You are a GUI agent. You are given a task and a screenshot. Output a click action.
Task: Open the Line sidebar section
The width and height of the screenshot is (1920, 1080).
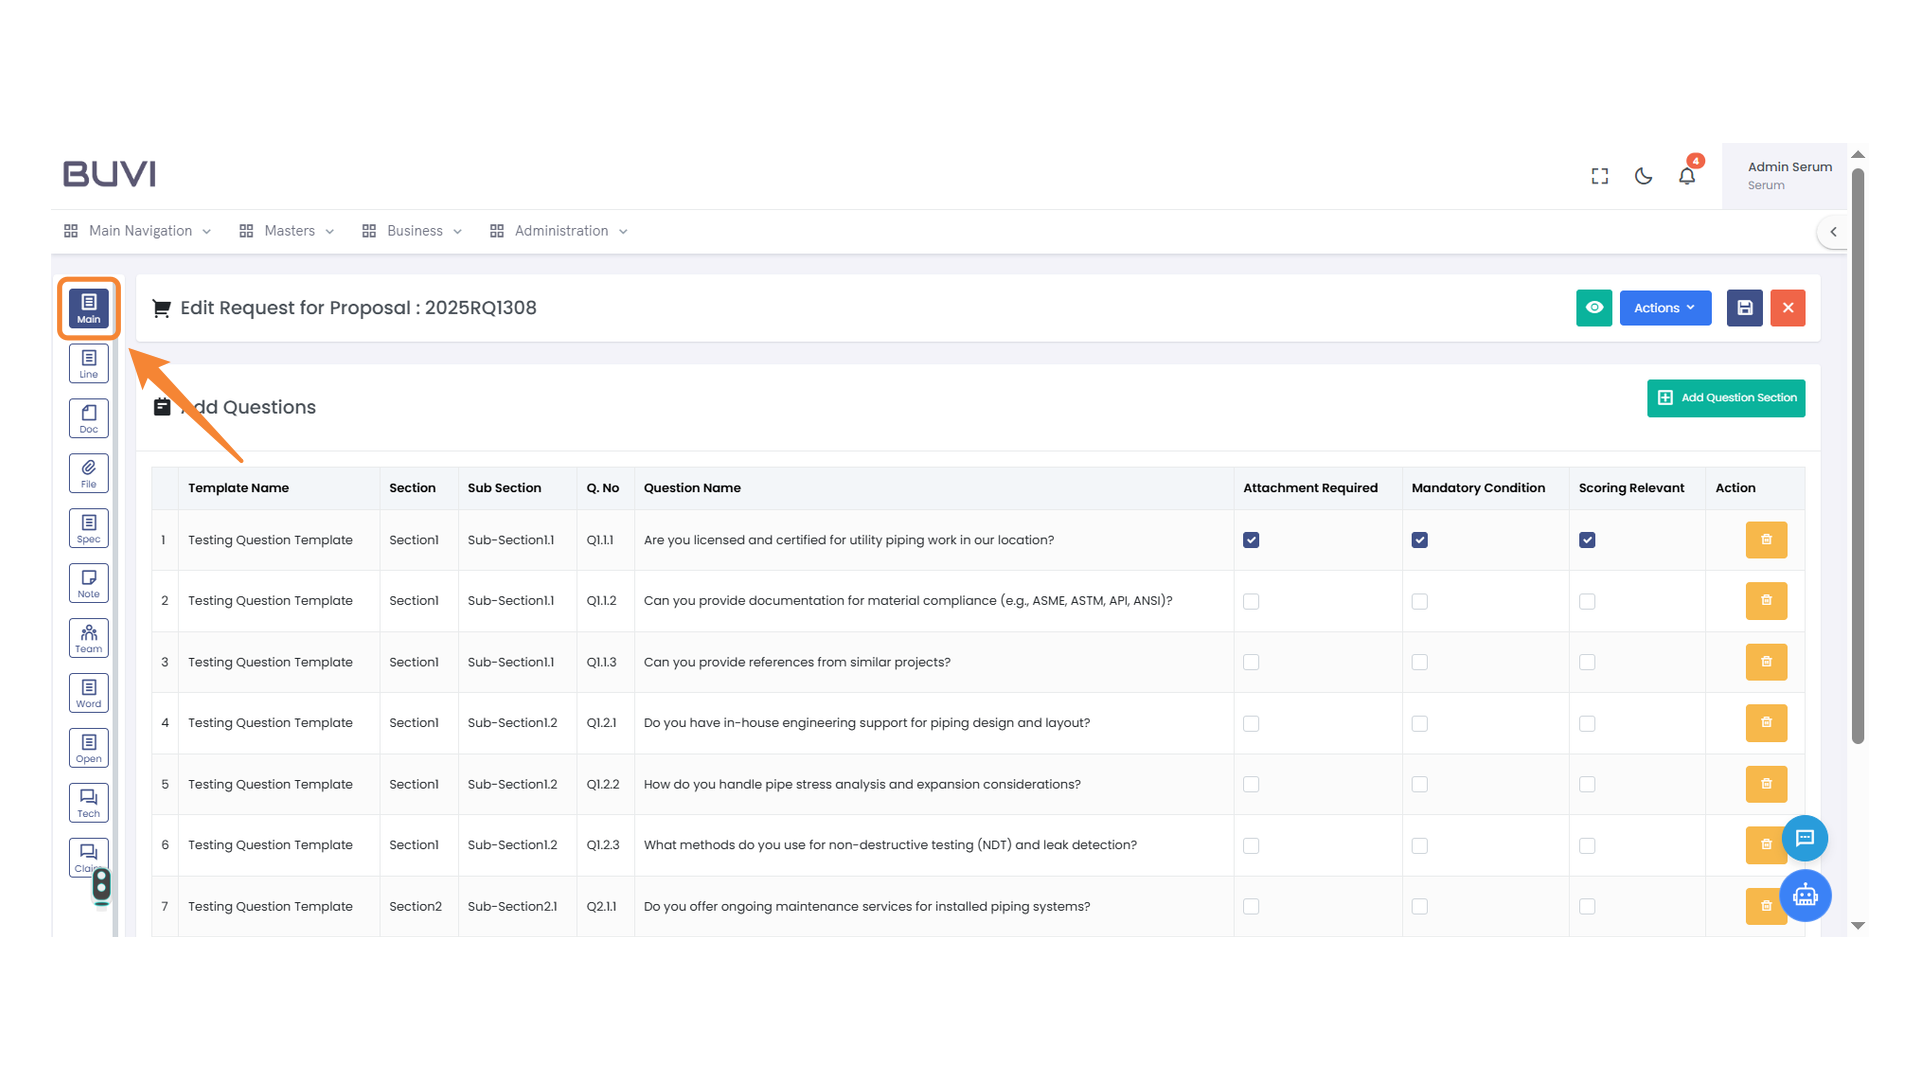pyautogui.click(x=88, y=363)
